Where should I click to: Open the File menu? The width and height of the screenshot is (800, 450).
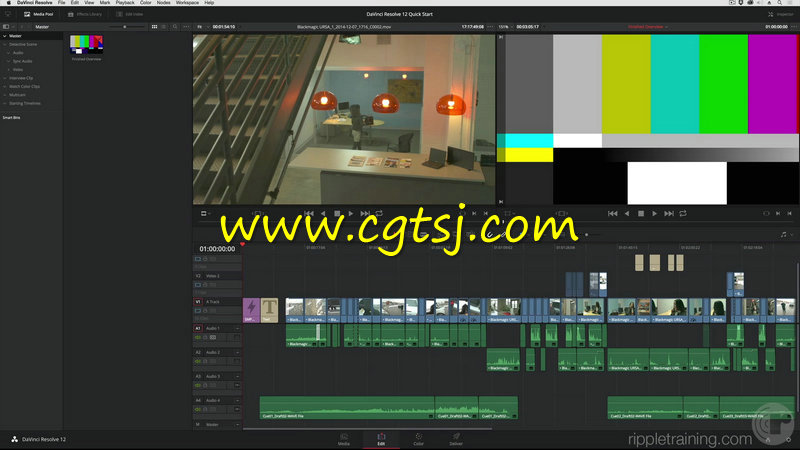click(x=61, y=3)
